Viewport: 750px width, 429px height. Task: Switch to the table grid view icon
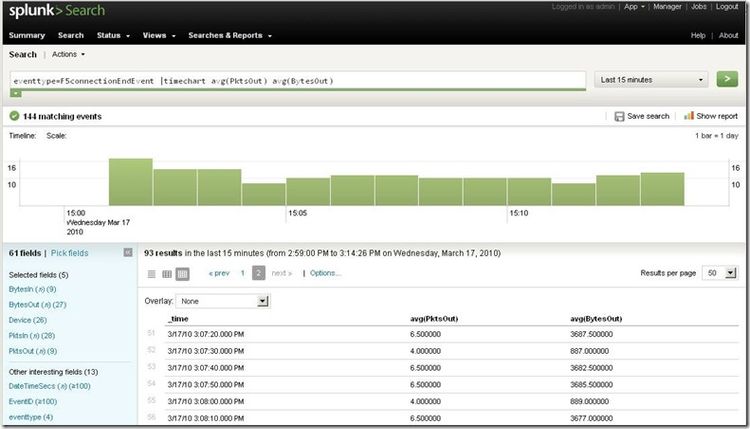click(182, 273)
